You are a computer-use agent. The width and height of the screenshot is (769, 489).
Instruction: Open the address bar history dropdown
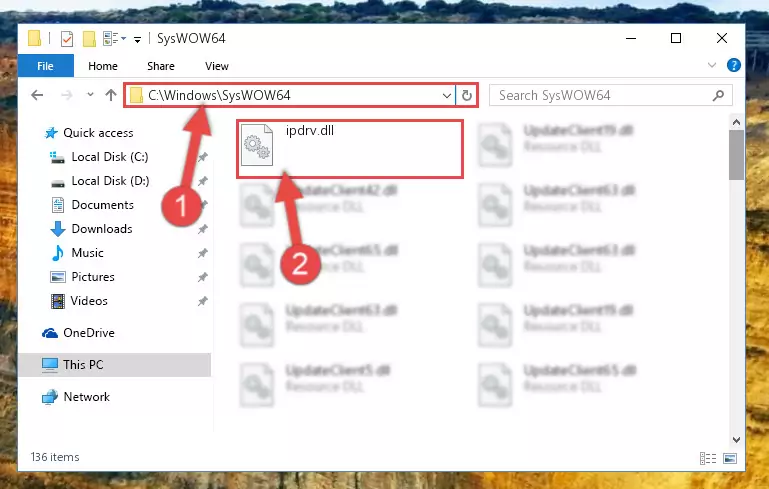446,96
